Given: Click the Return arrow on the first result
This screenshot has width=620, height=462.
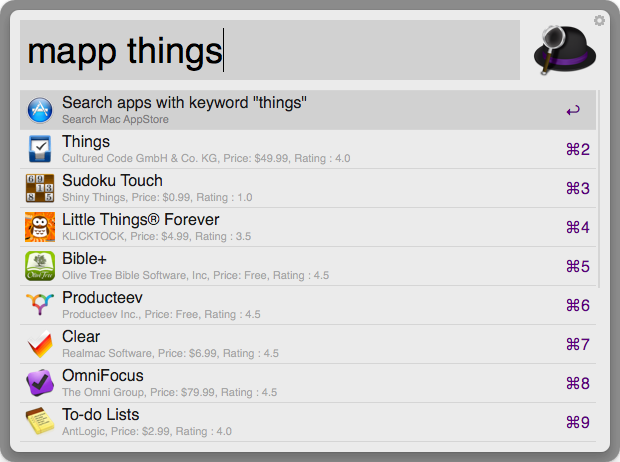Looking at the screenshot, I should click(x=573, y=110).
